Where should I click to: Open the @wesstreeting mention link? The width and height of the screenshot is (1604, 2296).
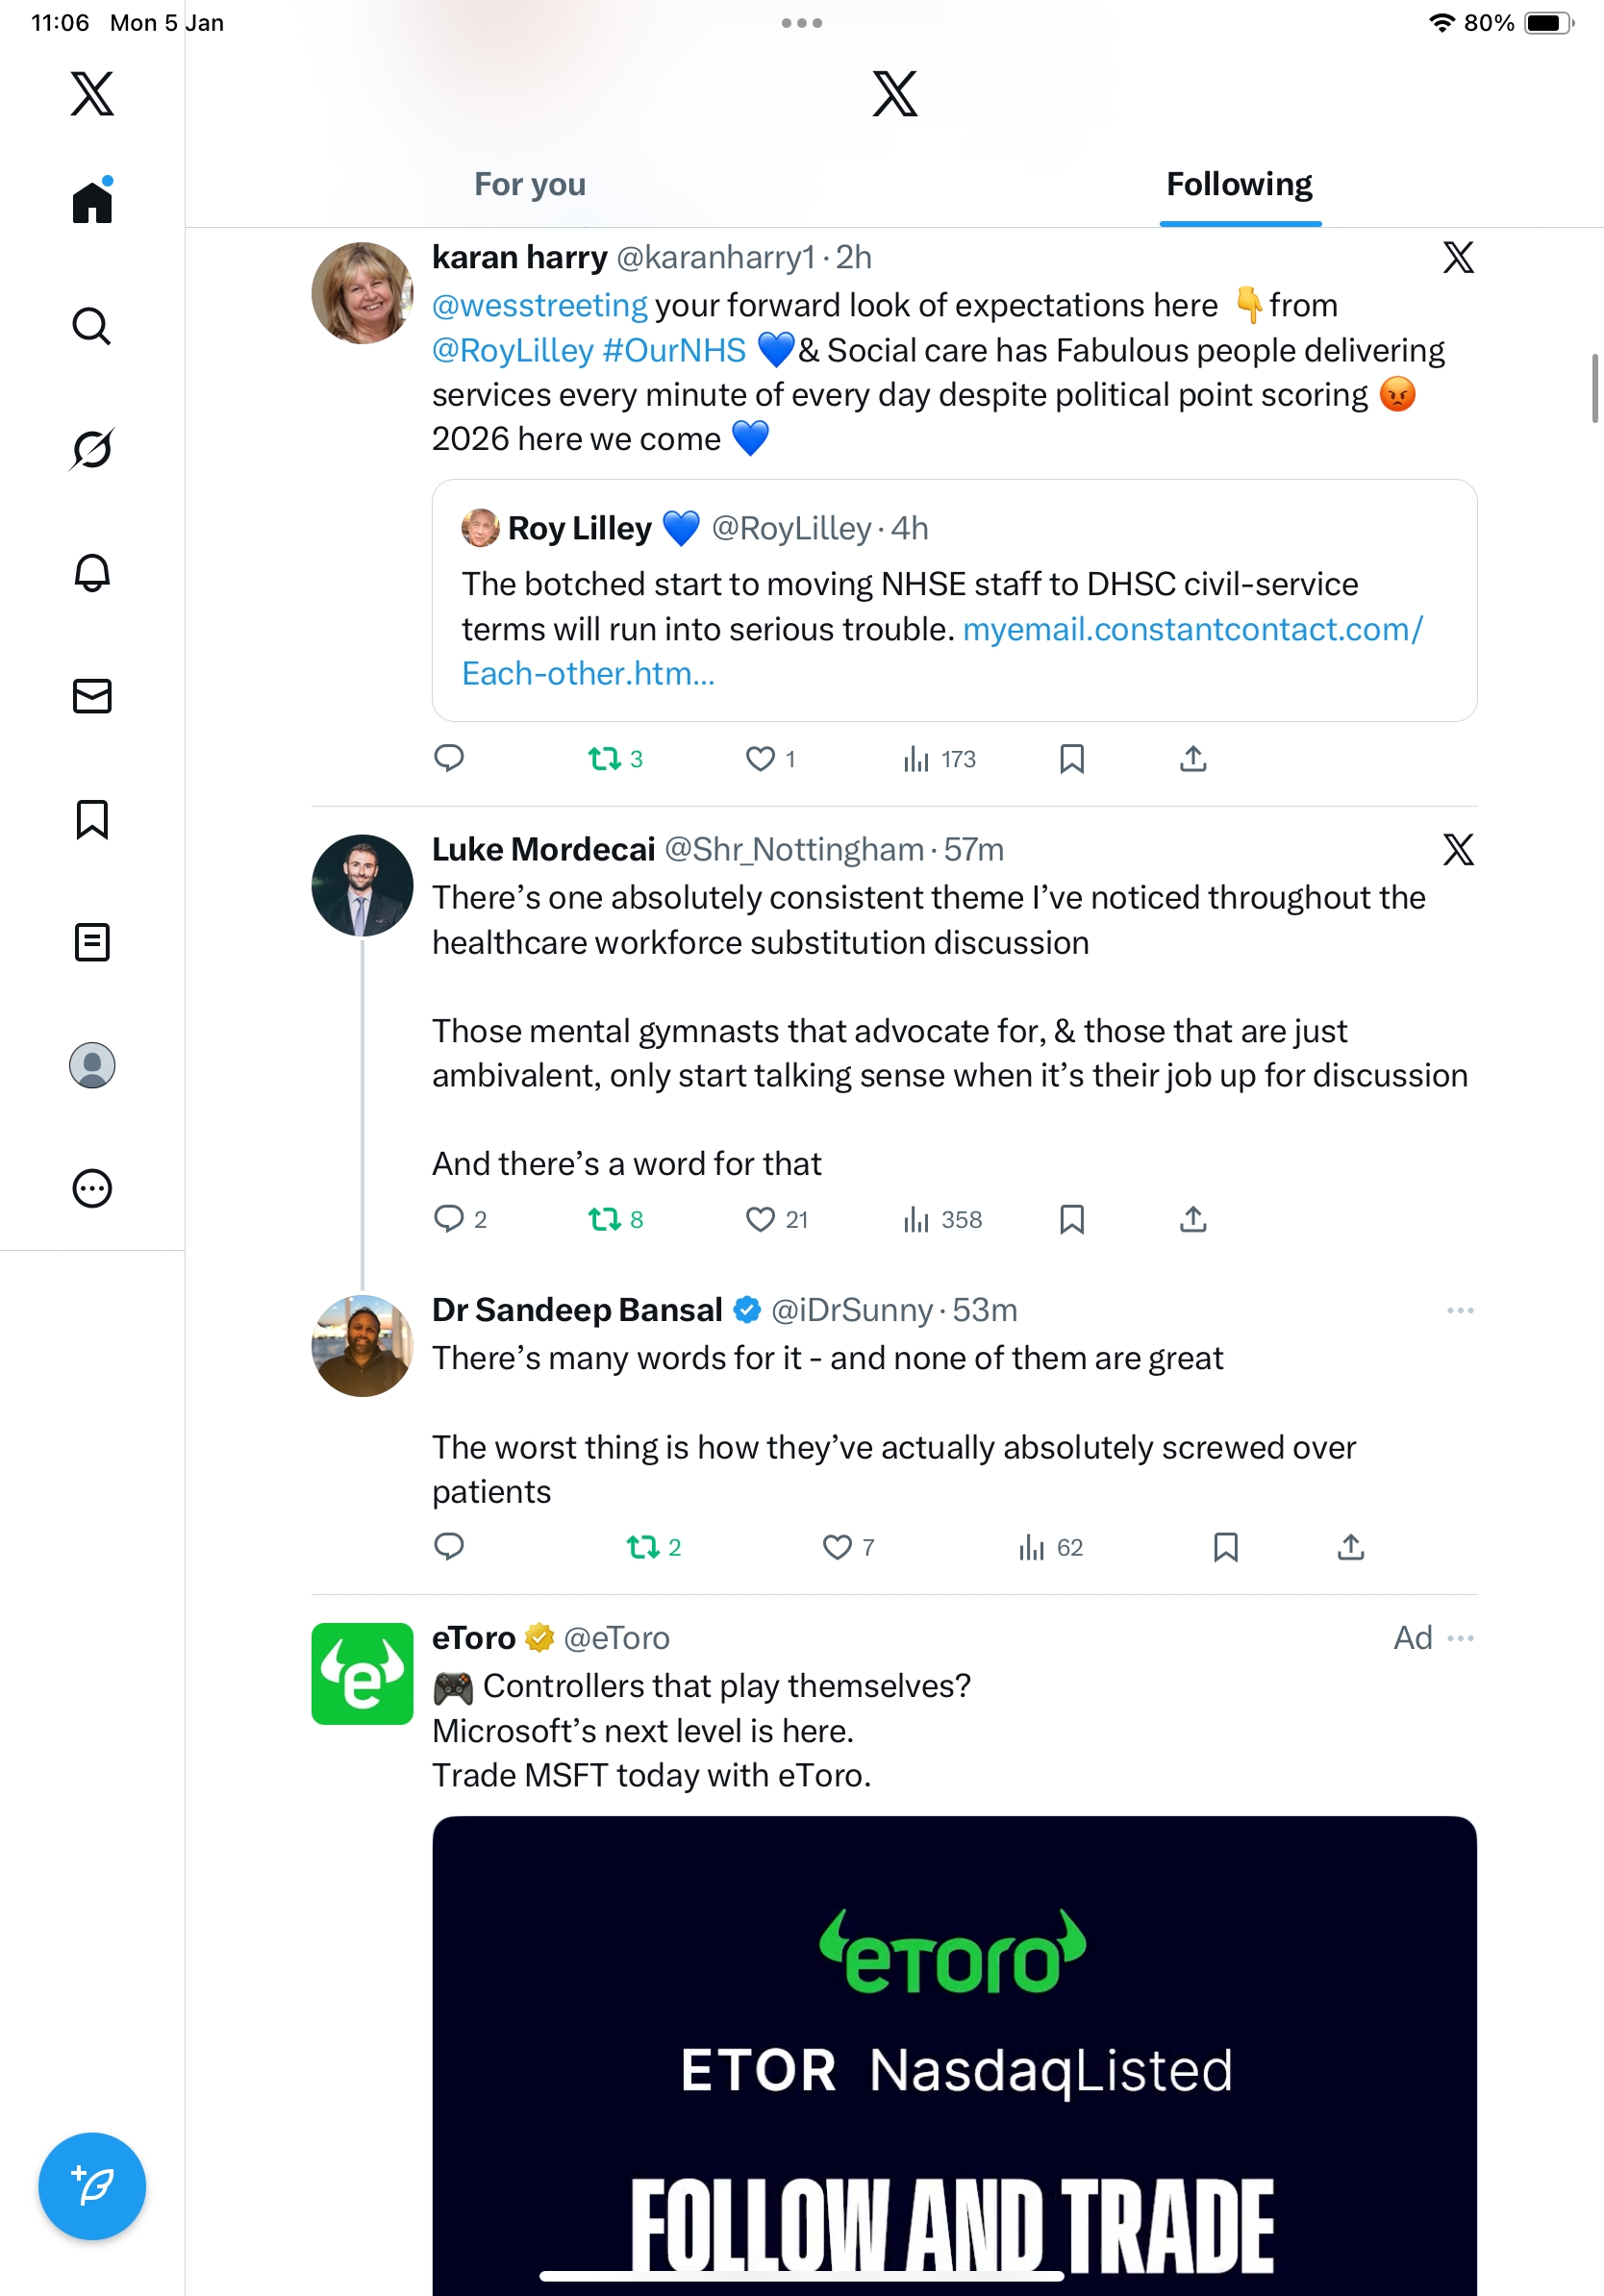(540, 306)
